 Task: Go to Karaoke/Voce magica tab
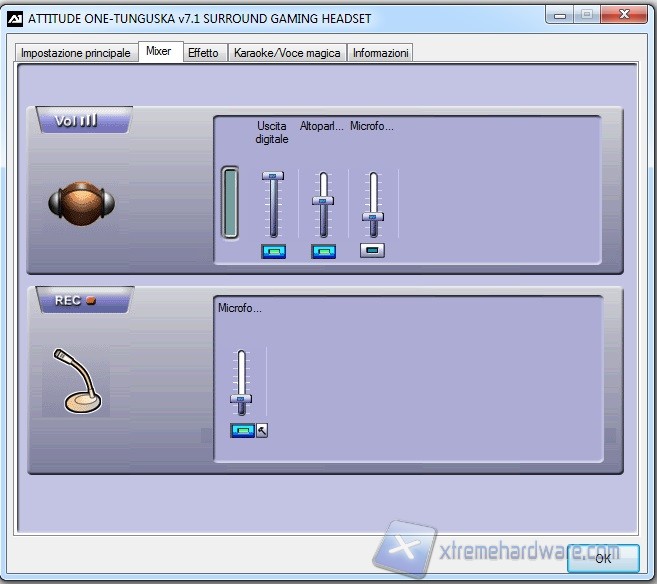287,53
